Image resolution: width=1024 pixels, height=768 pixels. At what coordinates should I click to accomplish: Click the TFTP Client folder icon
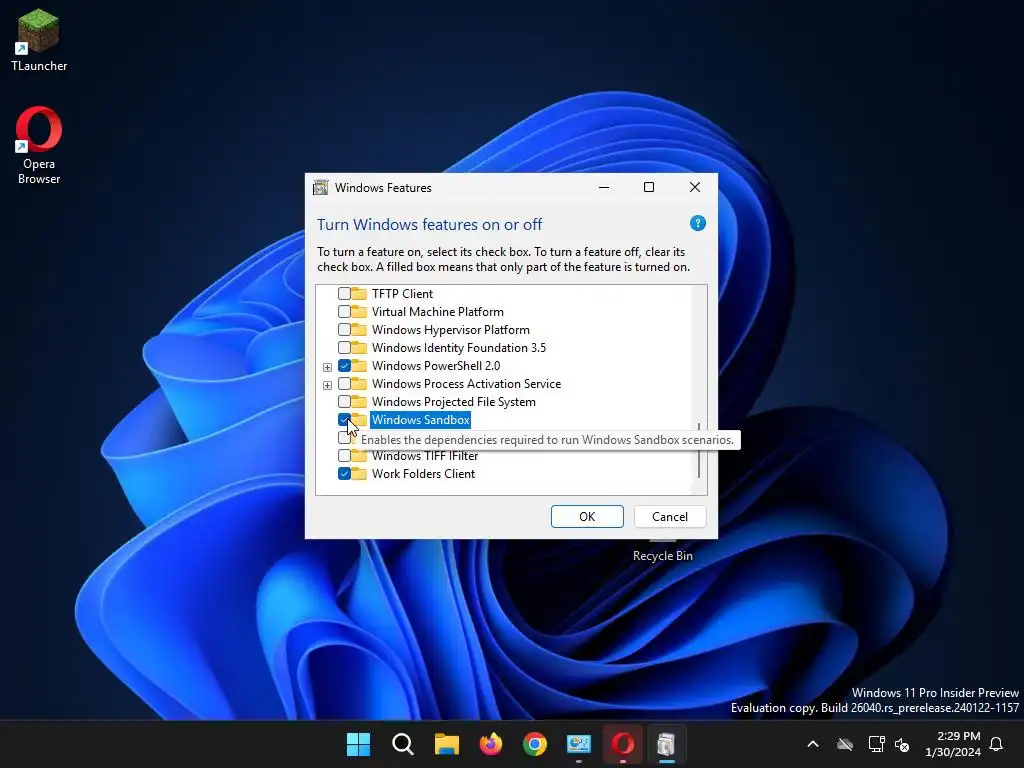[359, 293]
